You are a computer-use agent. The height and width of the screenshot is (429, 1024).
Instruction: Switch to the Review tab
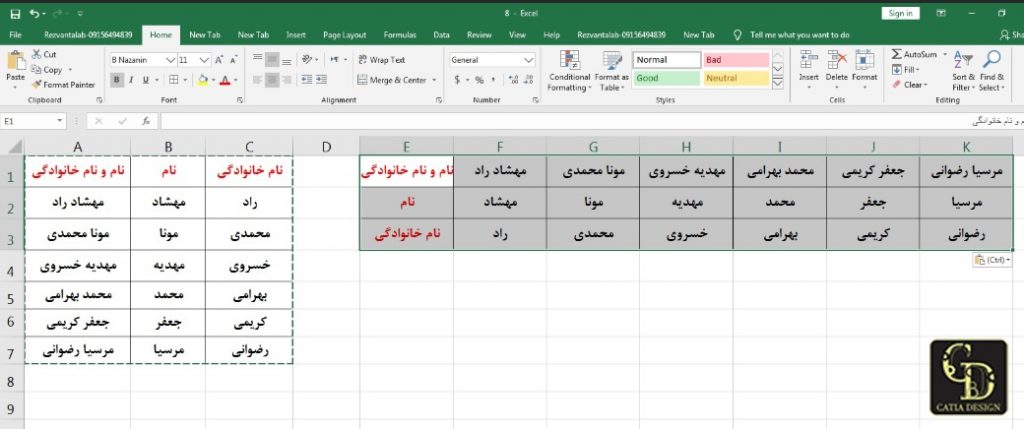coord(479,35)
